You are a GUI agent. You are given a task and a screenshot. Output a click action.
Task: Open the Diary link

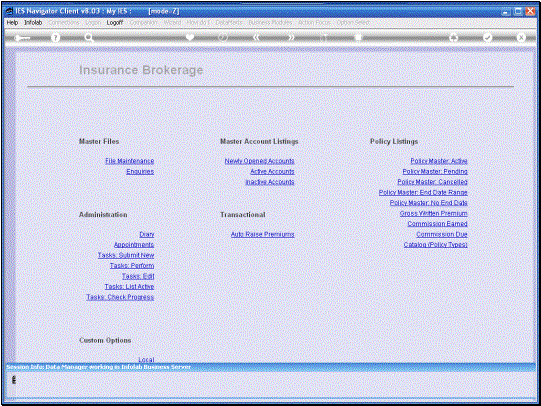pos(147,234)
